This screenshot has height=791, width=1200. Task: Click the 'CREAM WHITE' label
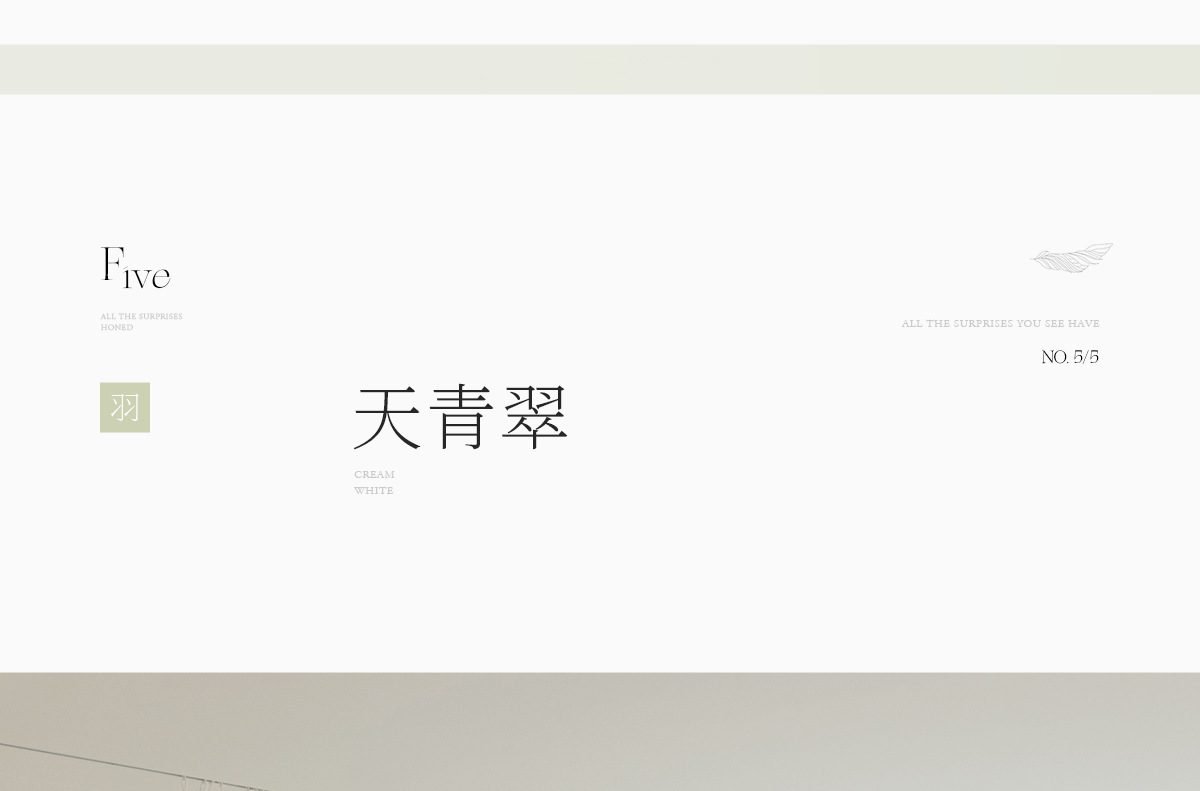(x=374, y=483)
